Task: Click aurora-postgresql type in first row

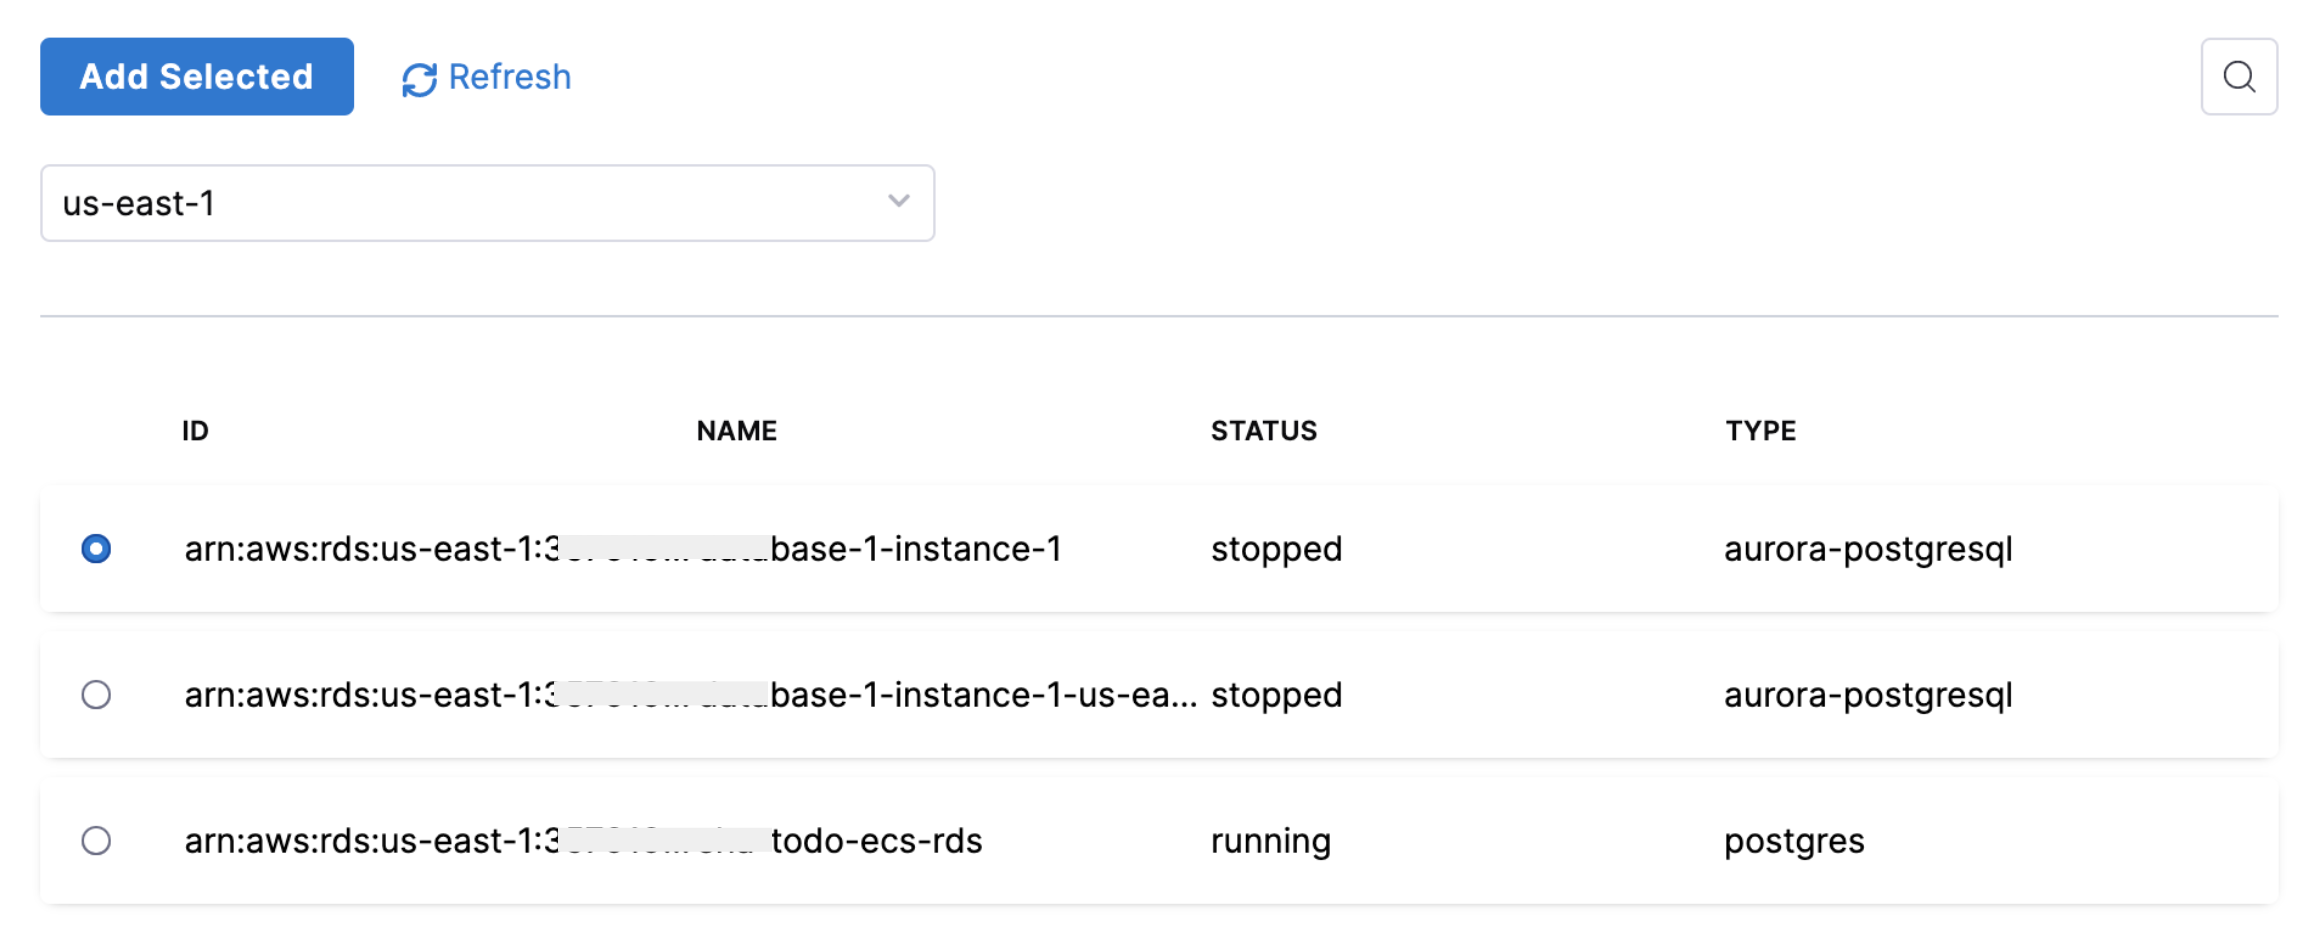Action: click(x=1867, y=549)
